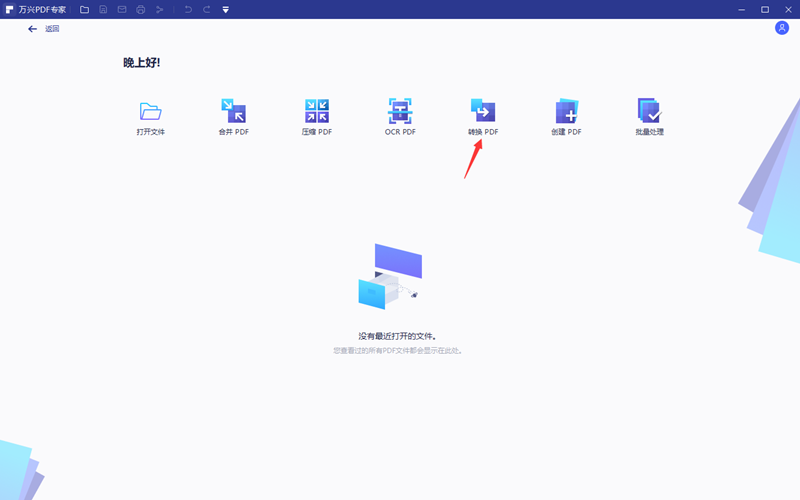Minimize the 万兴PDF专家 window

741,9
